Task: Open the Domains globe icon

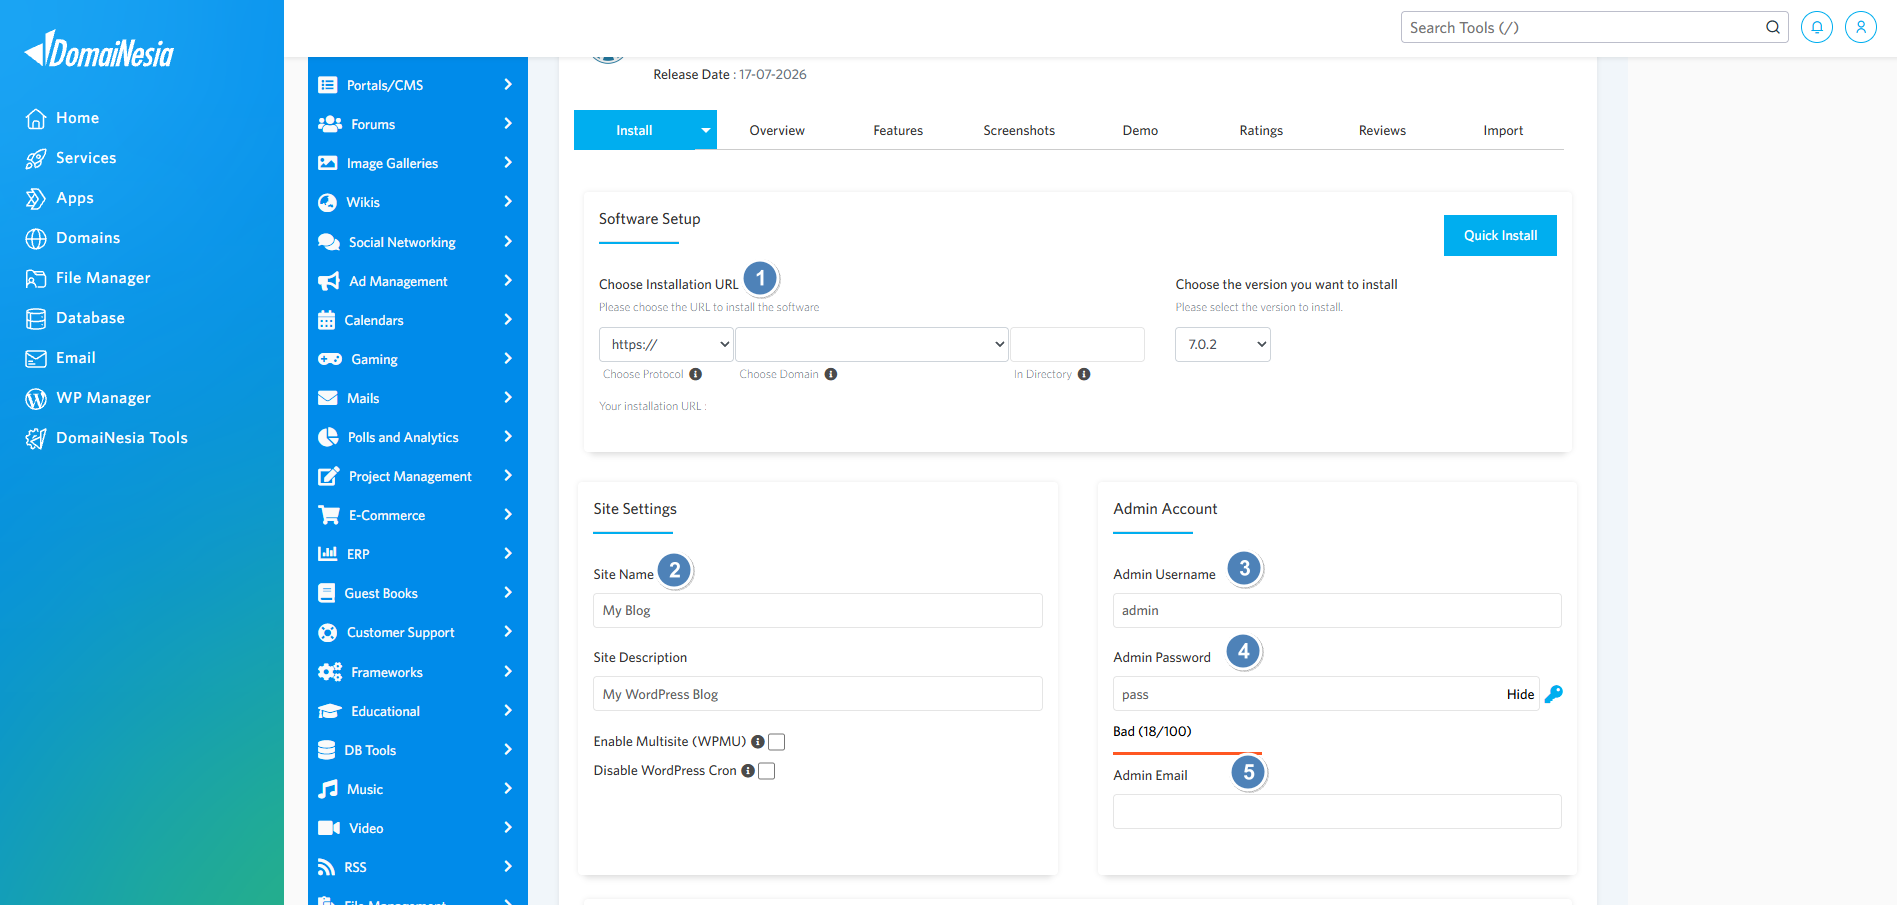Action: (36, 238)
